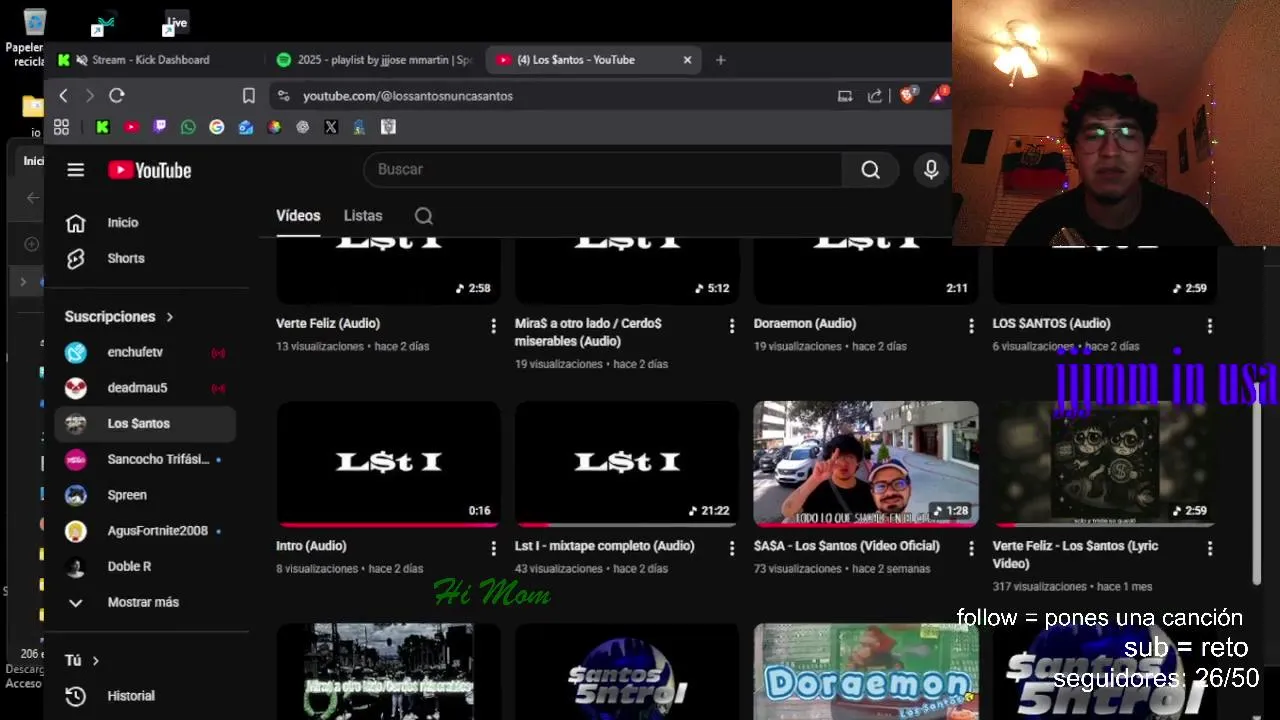Open Los $antos subscription

click(145, 423)
